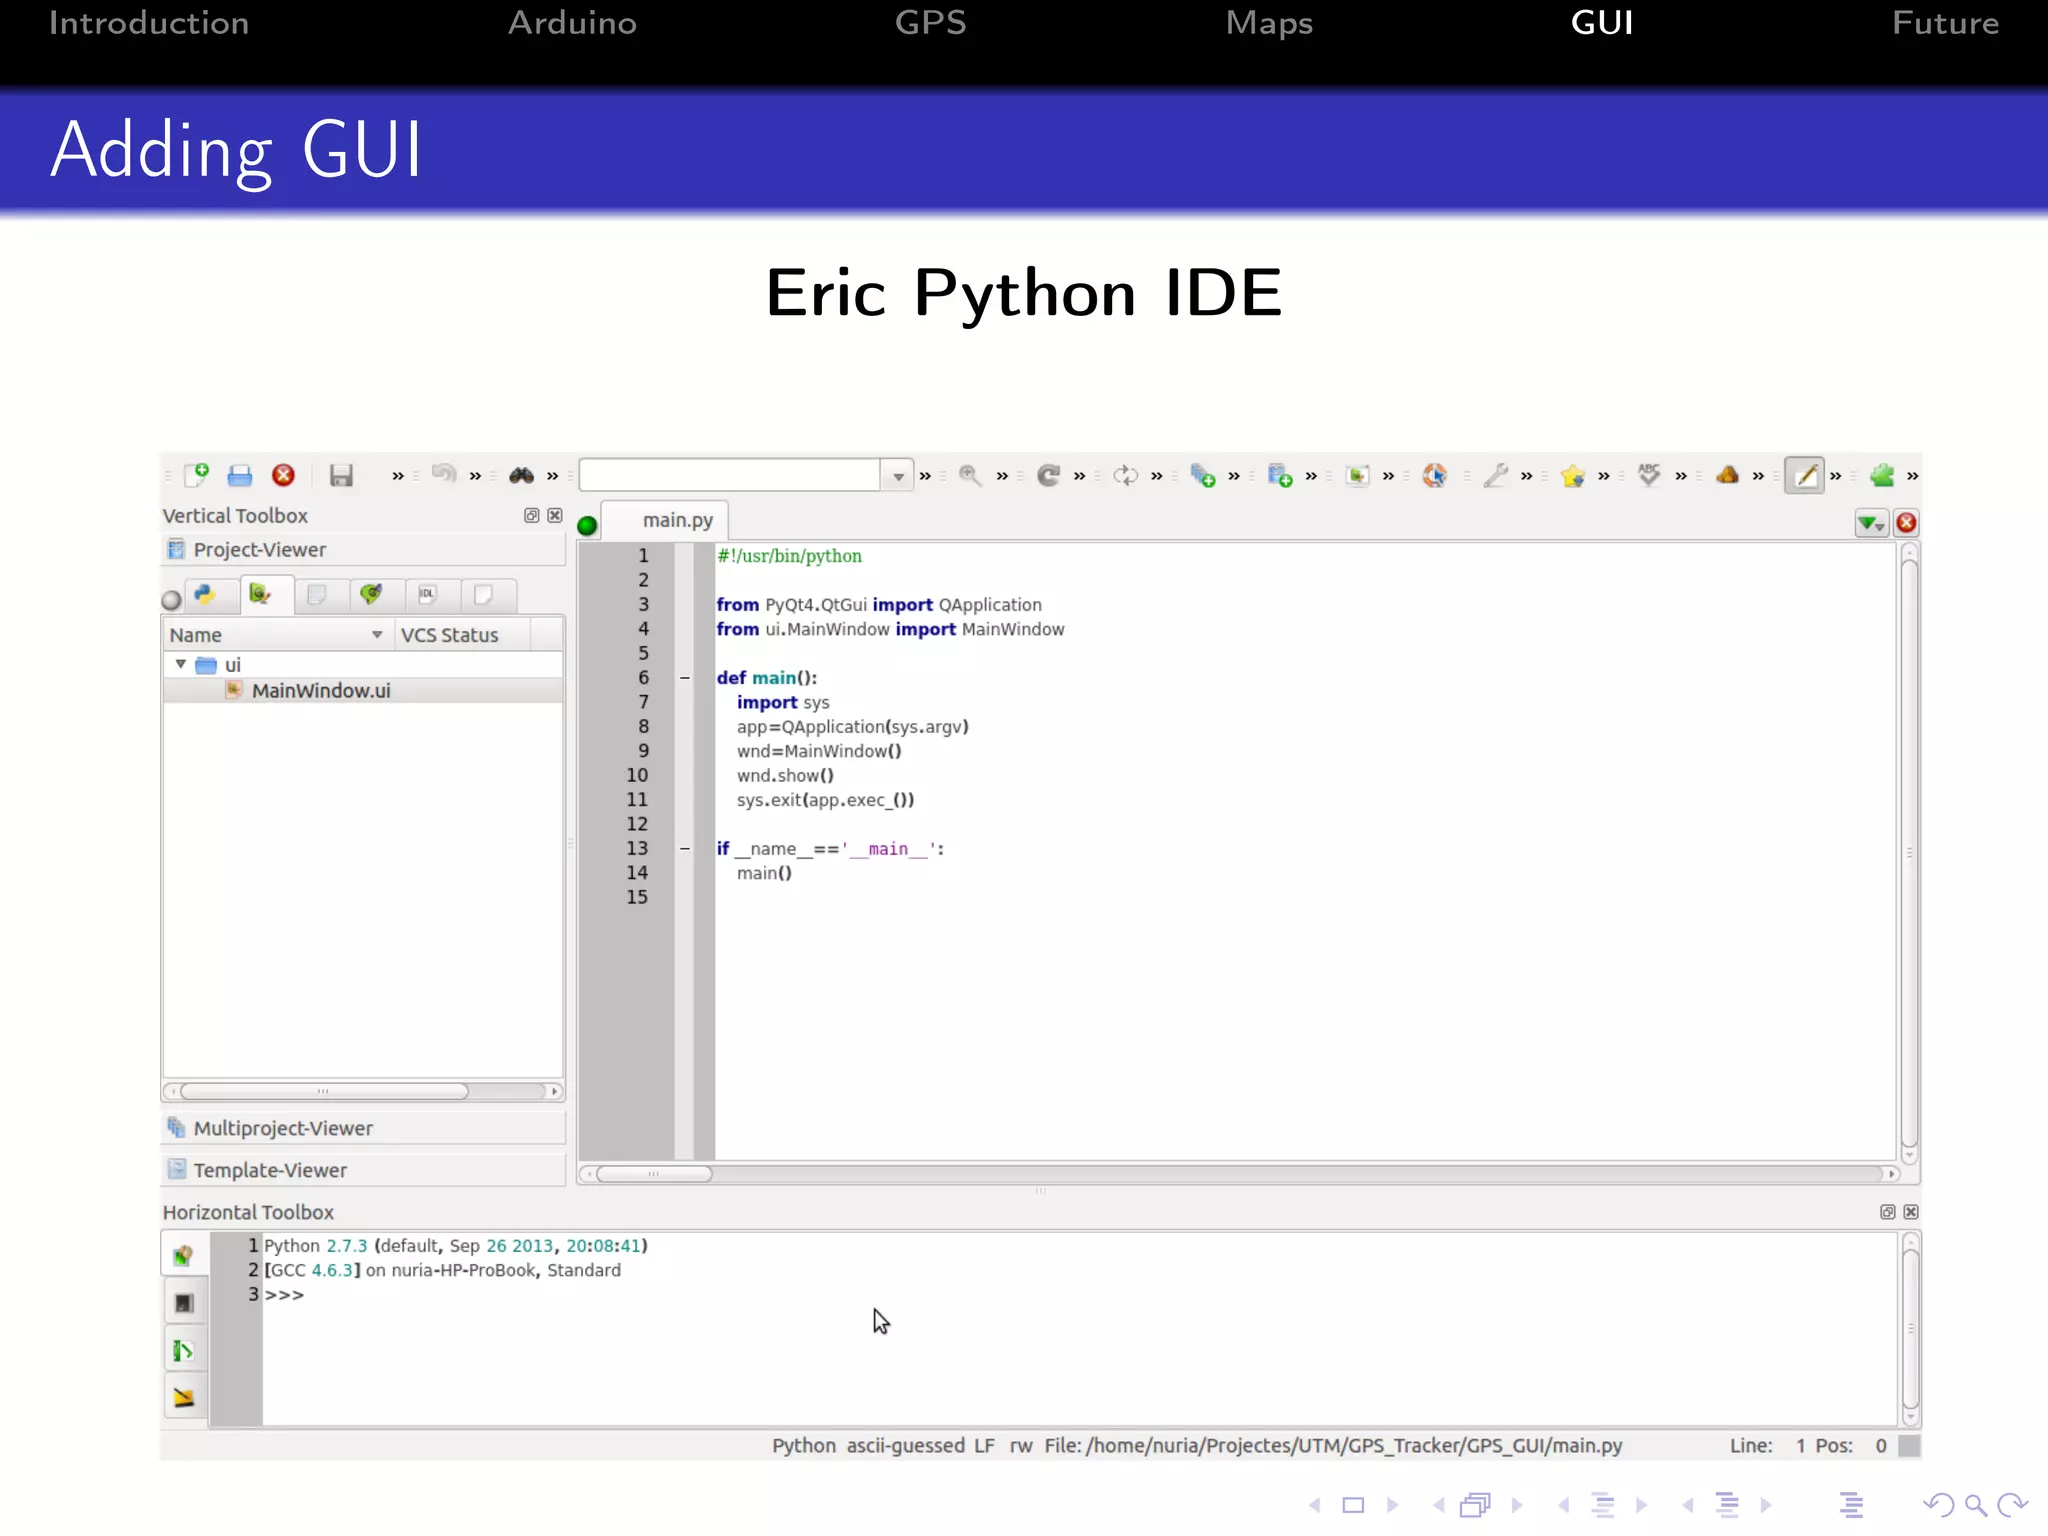The image size is (2048, 1536).
Task: Toggle the pencil edit mode button
Action: (x=1805, y=475)
